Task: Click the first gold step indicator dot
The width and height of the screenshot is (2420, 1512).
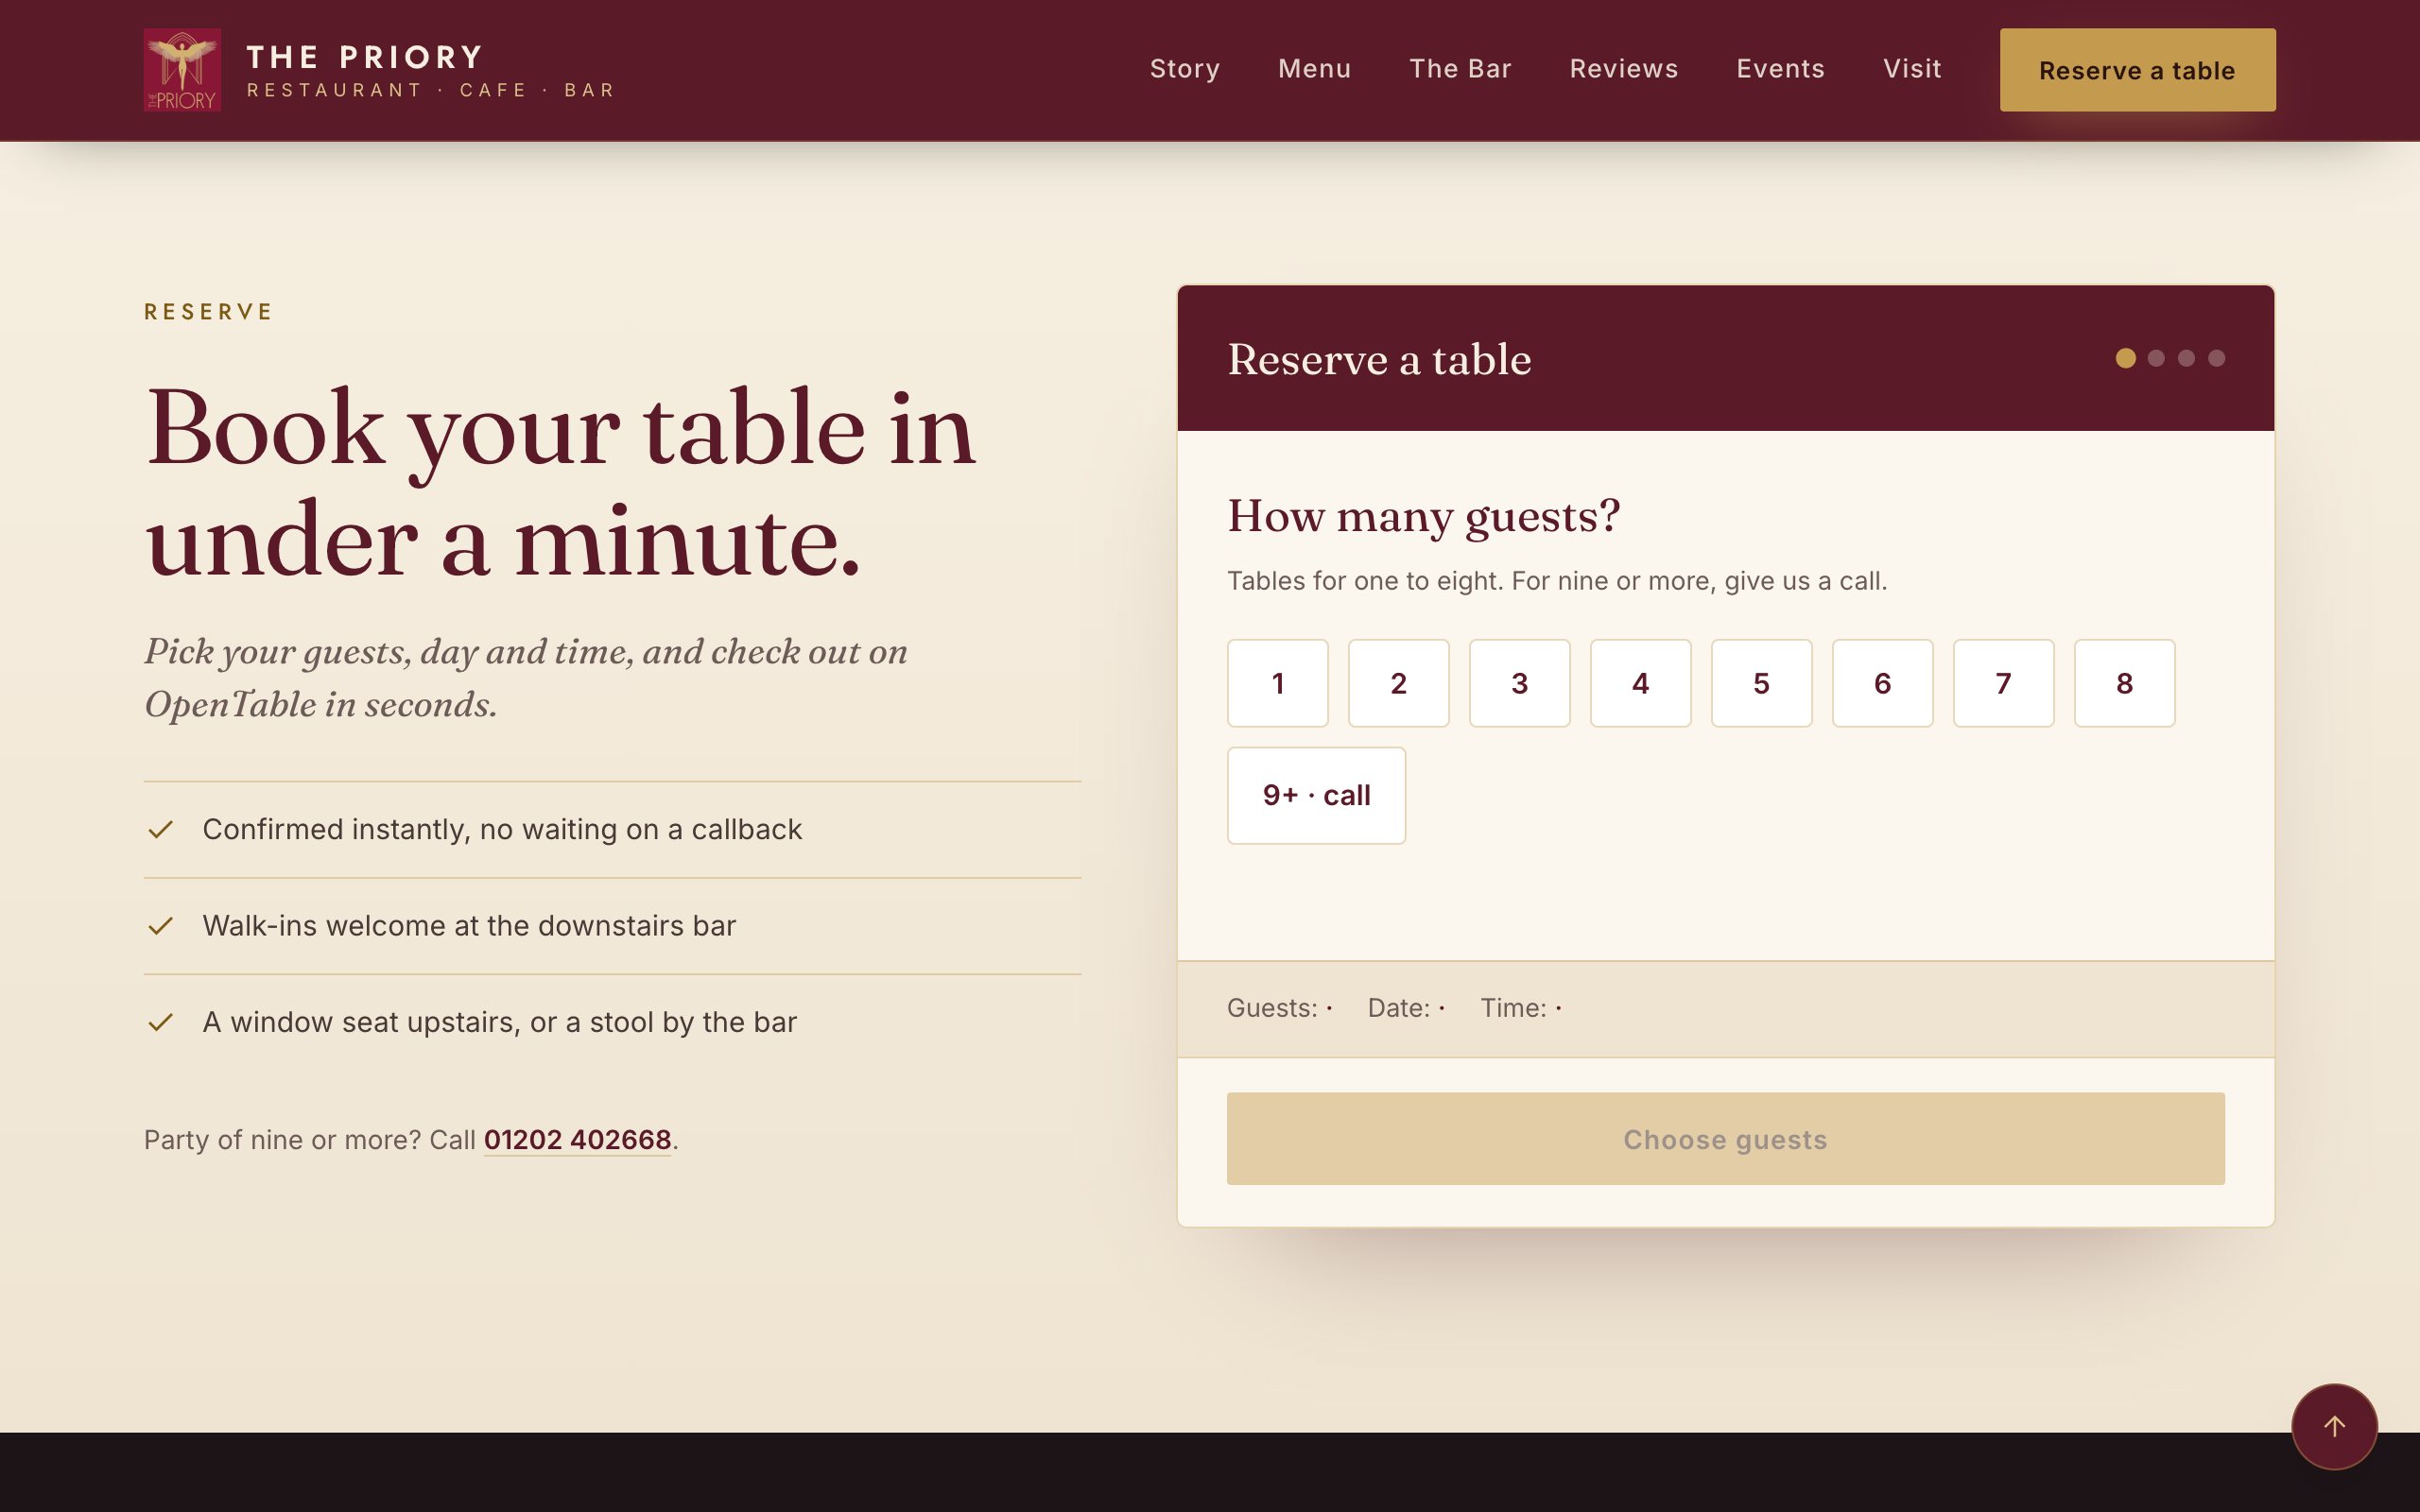Action: [2125, 358]
